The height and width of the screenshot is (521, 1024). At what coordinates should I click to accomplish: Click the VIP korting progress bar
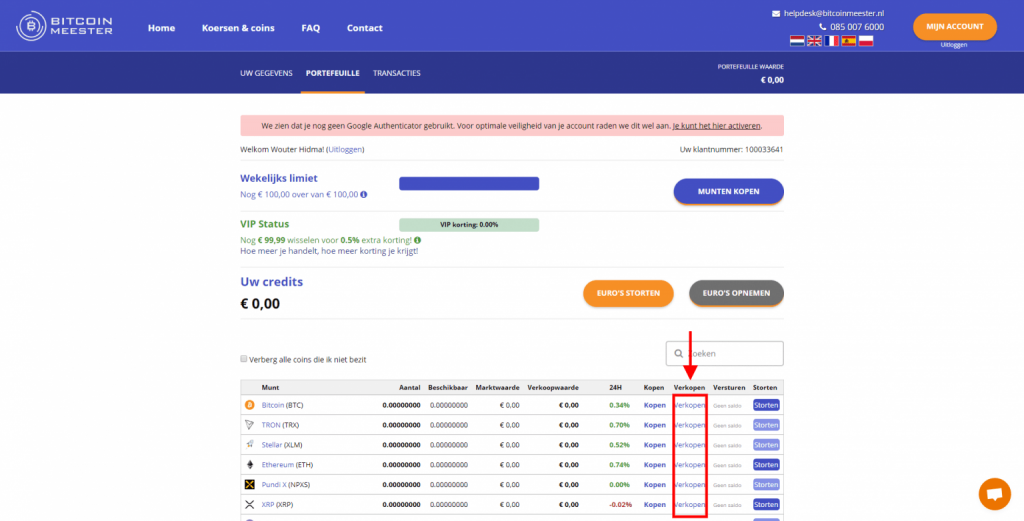[469, 225]
